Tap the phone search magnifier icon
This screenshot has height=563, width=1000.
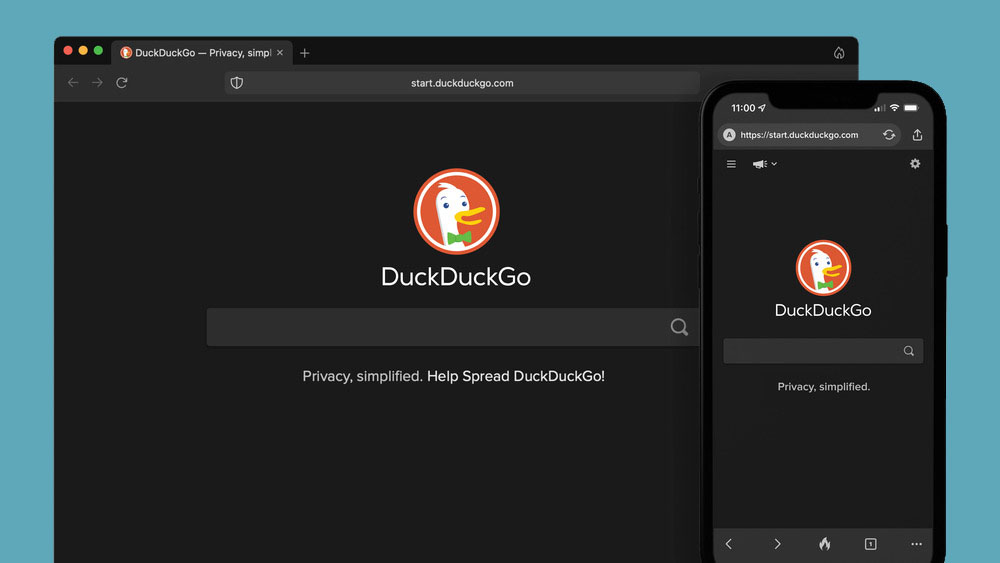coord(909,351)
